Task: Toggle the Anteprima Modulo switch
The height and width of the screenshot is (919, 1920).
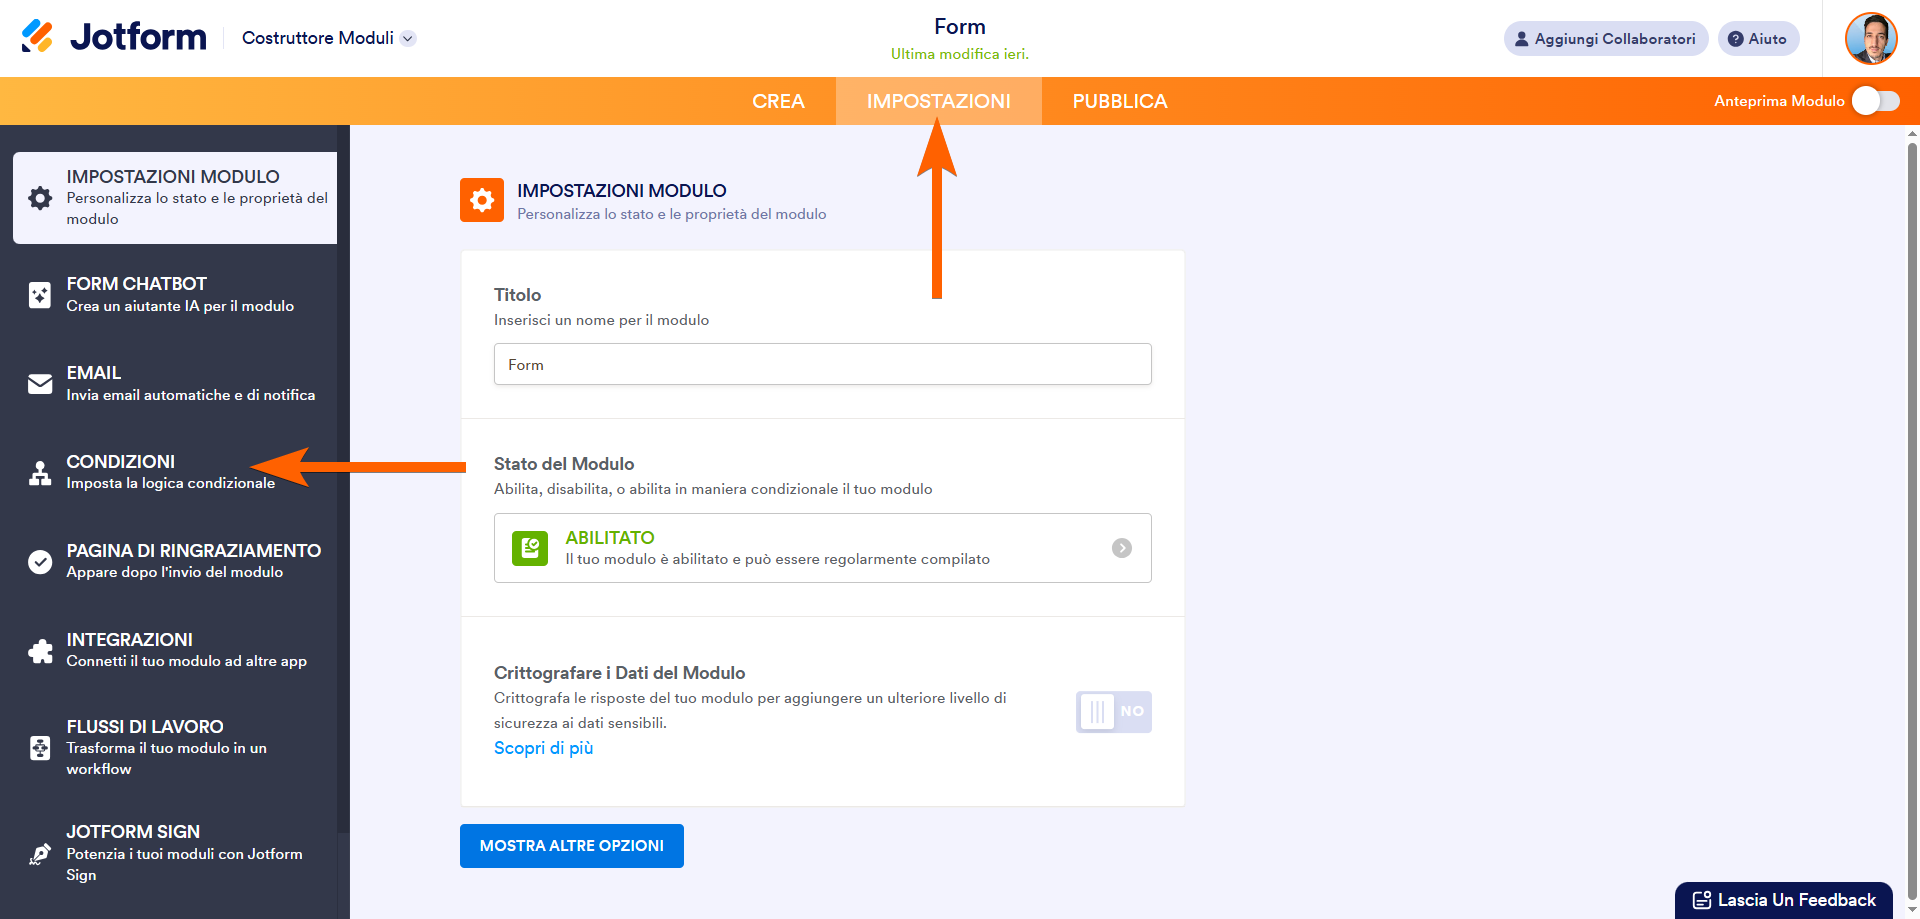Action: coord(1876,101)
